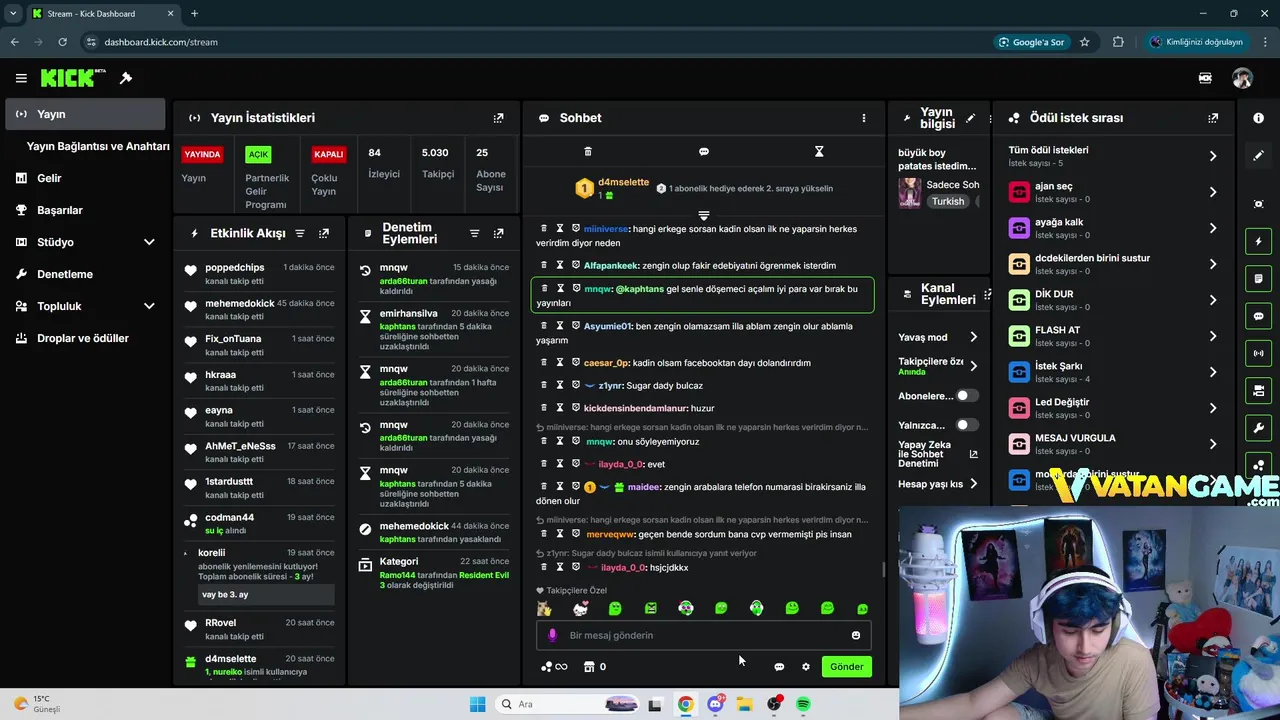The width and height of the screenshot is (1280, 720).
Task: Toggle the broadcast signal icon in right sidebar
Action: (x=1258, y=353)
